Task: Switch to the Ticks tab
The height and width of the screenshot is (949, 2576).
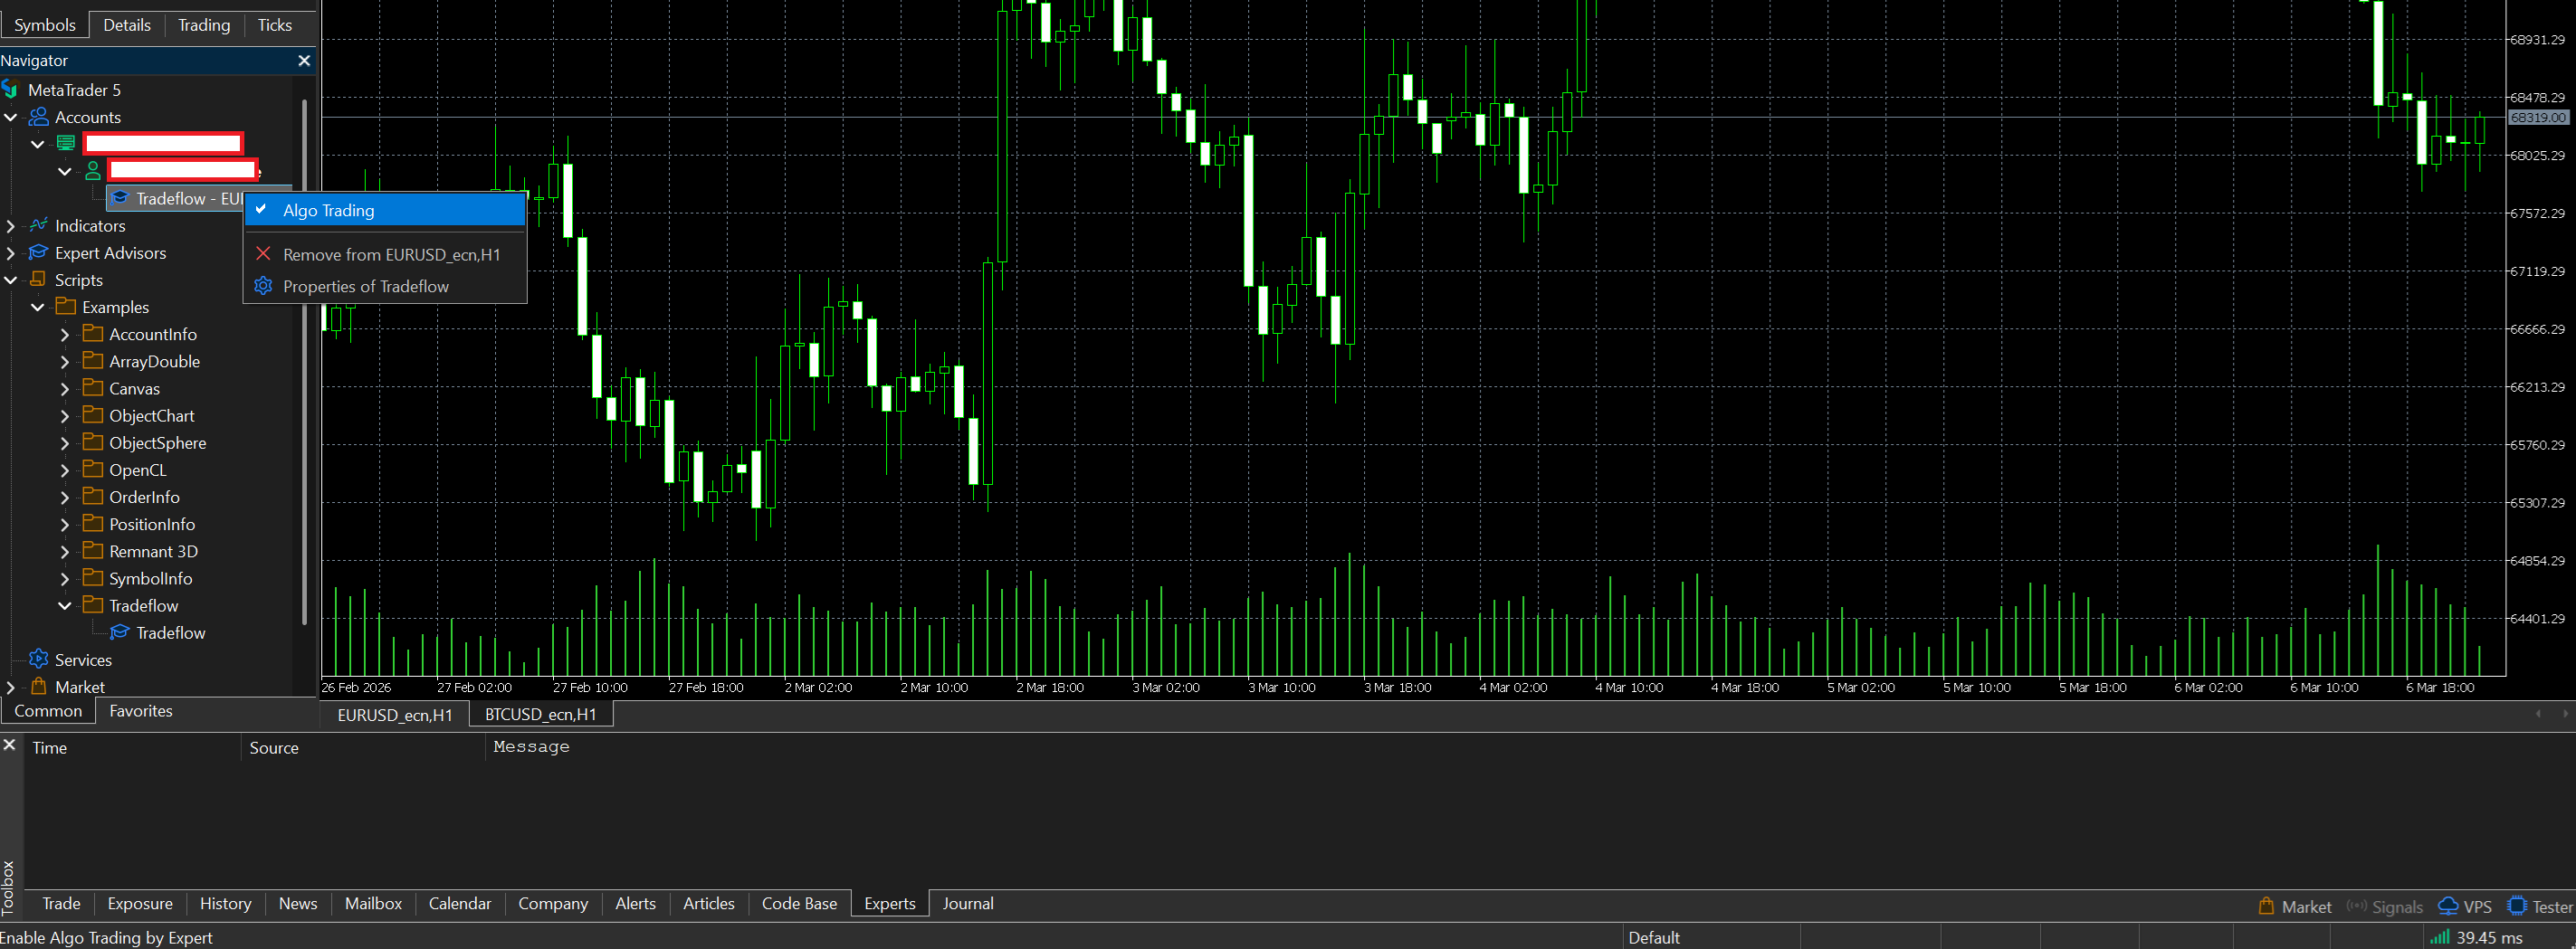Action: pos(275,25)
